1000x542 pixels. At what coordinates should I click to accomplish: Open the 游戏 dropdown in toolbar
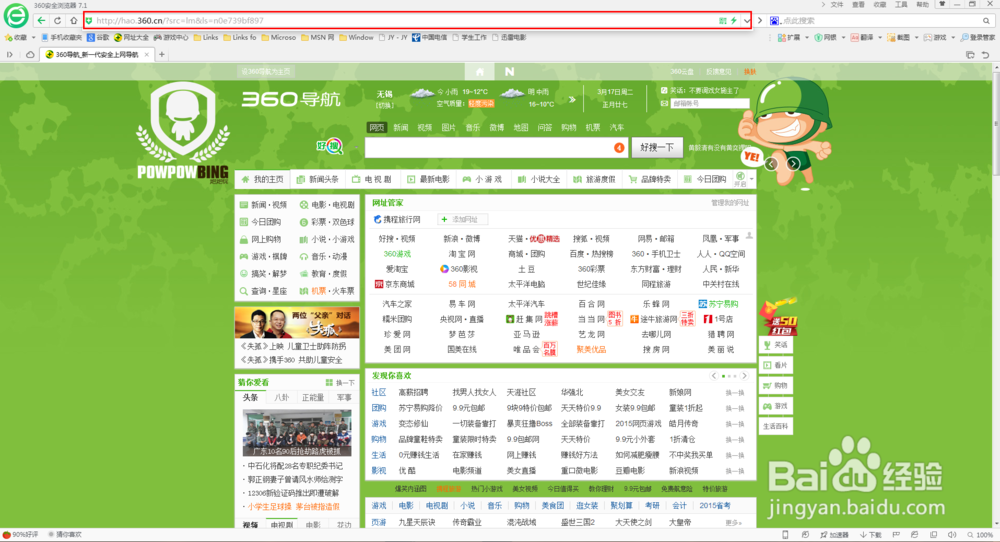coord(953,38)
